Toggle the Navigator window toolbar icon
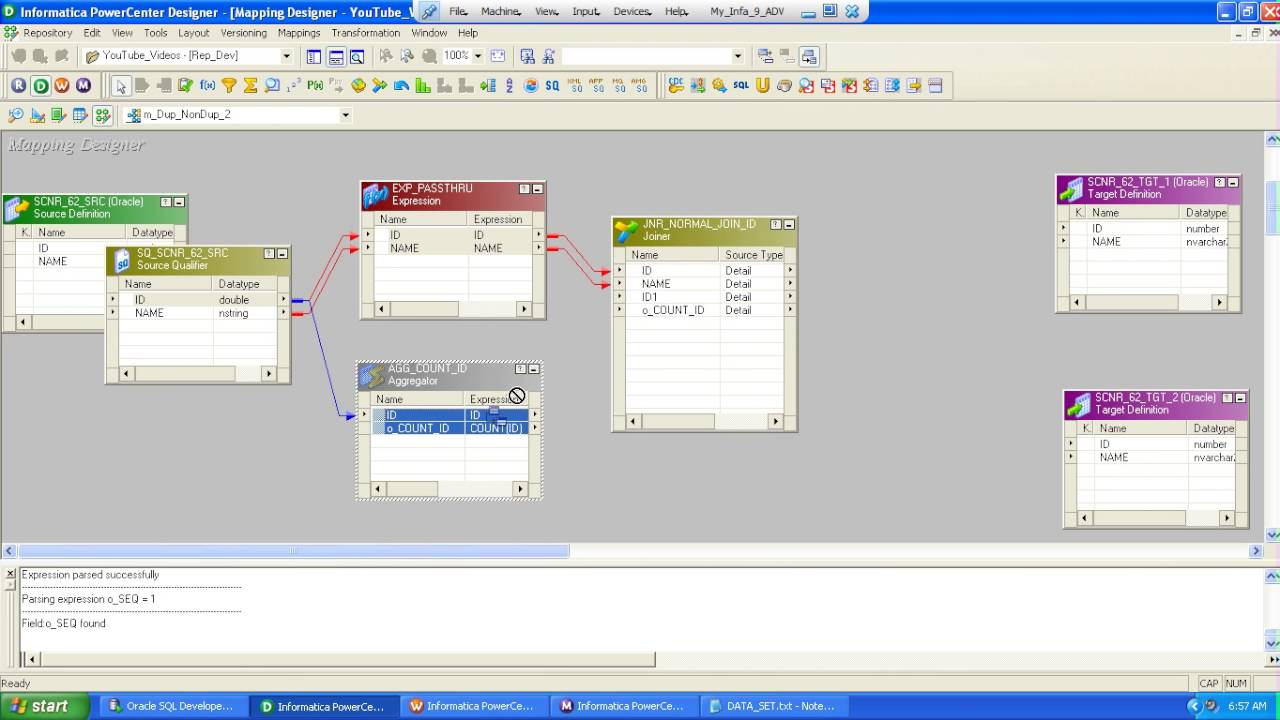The width and height of the screenshot is (1280, 720). [314, 56]
